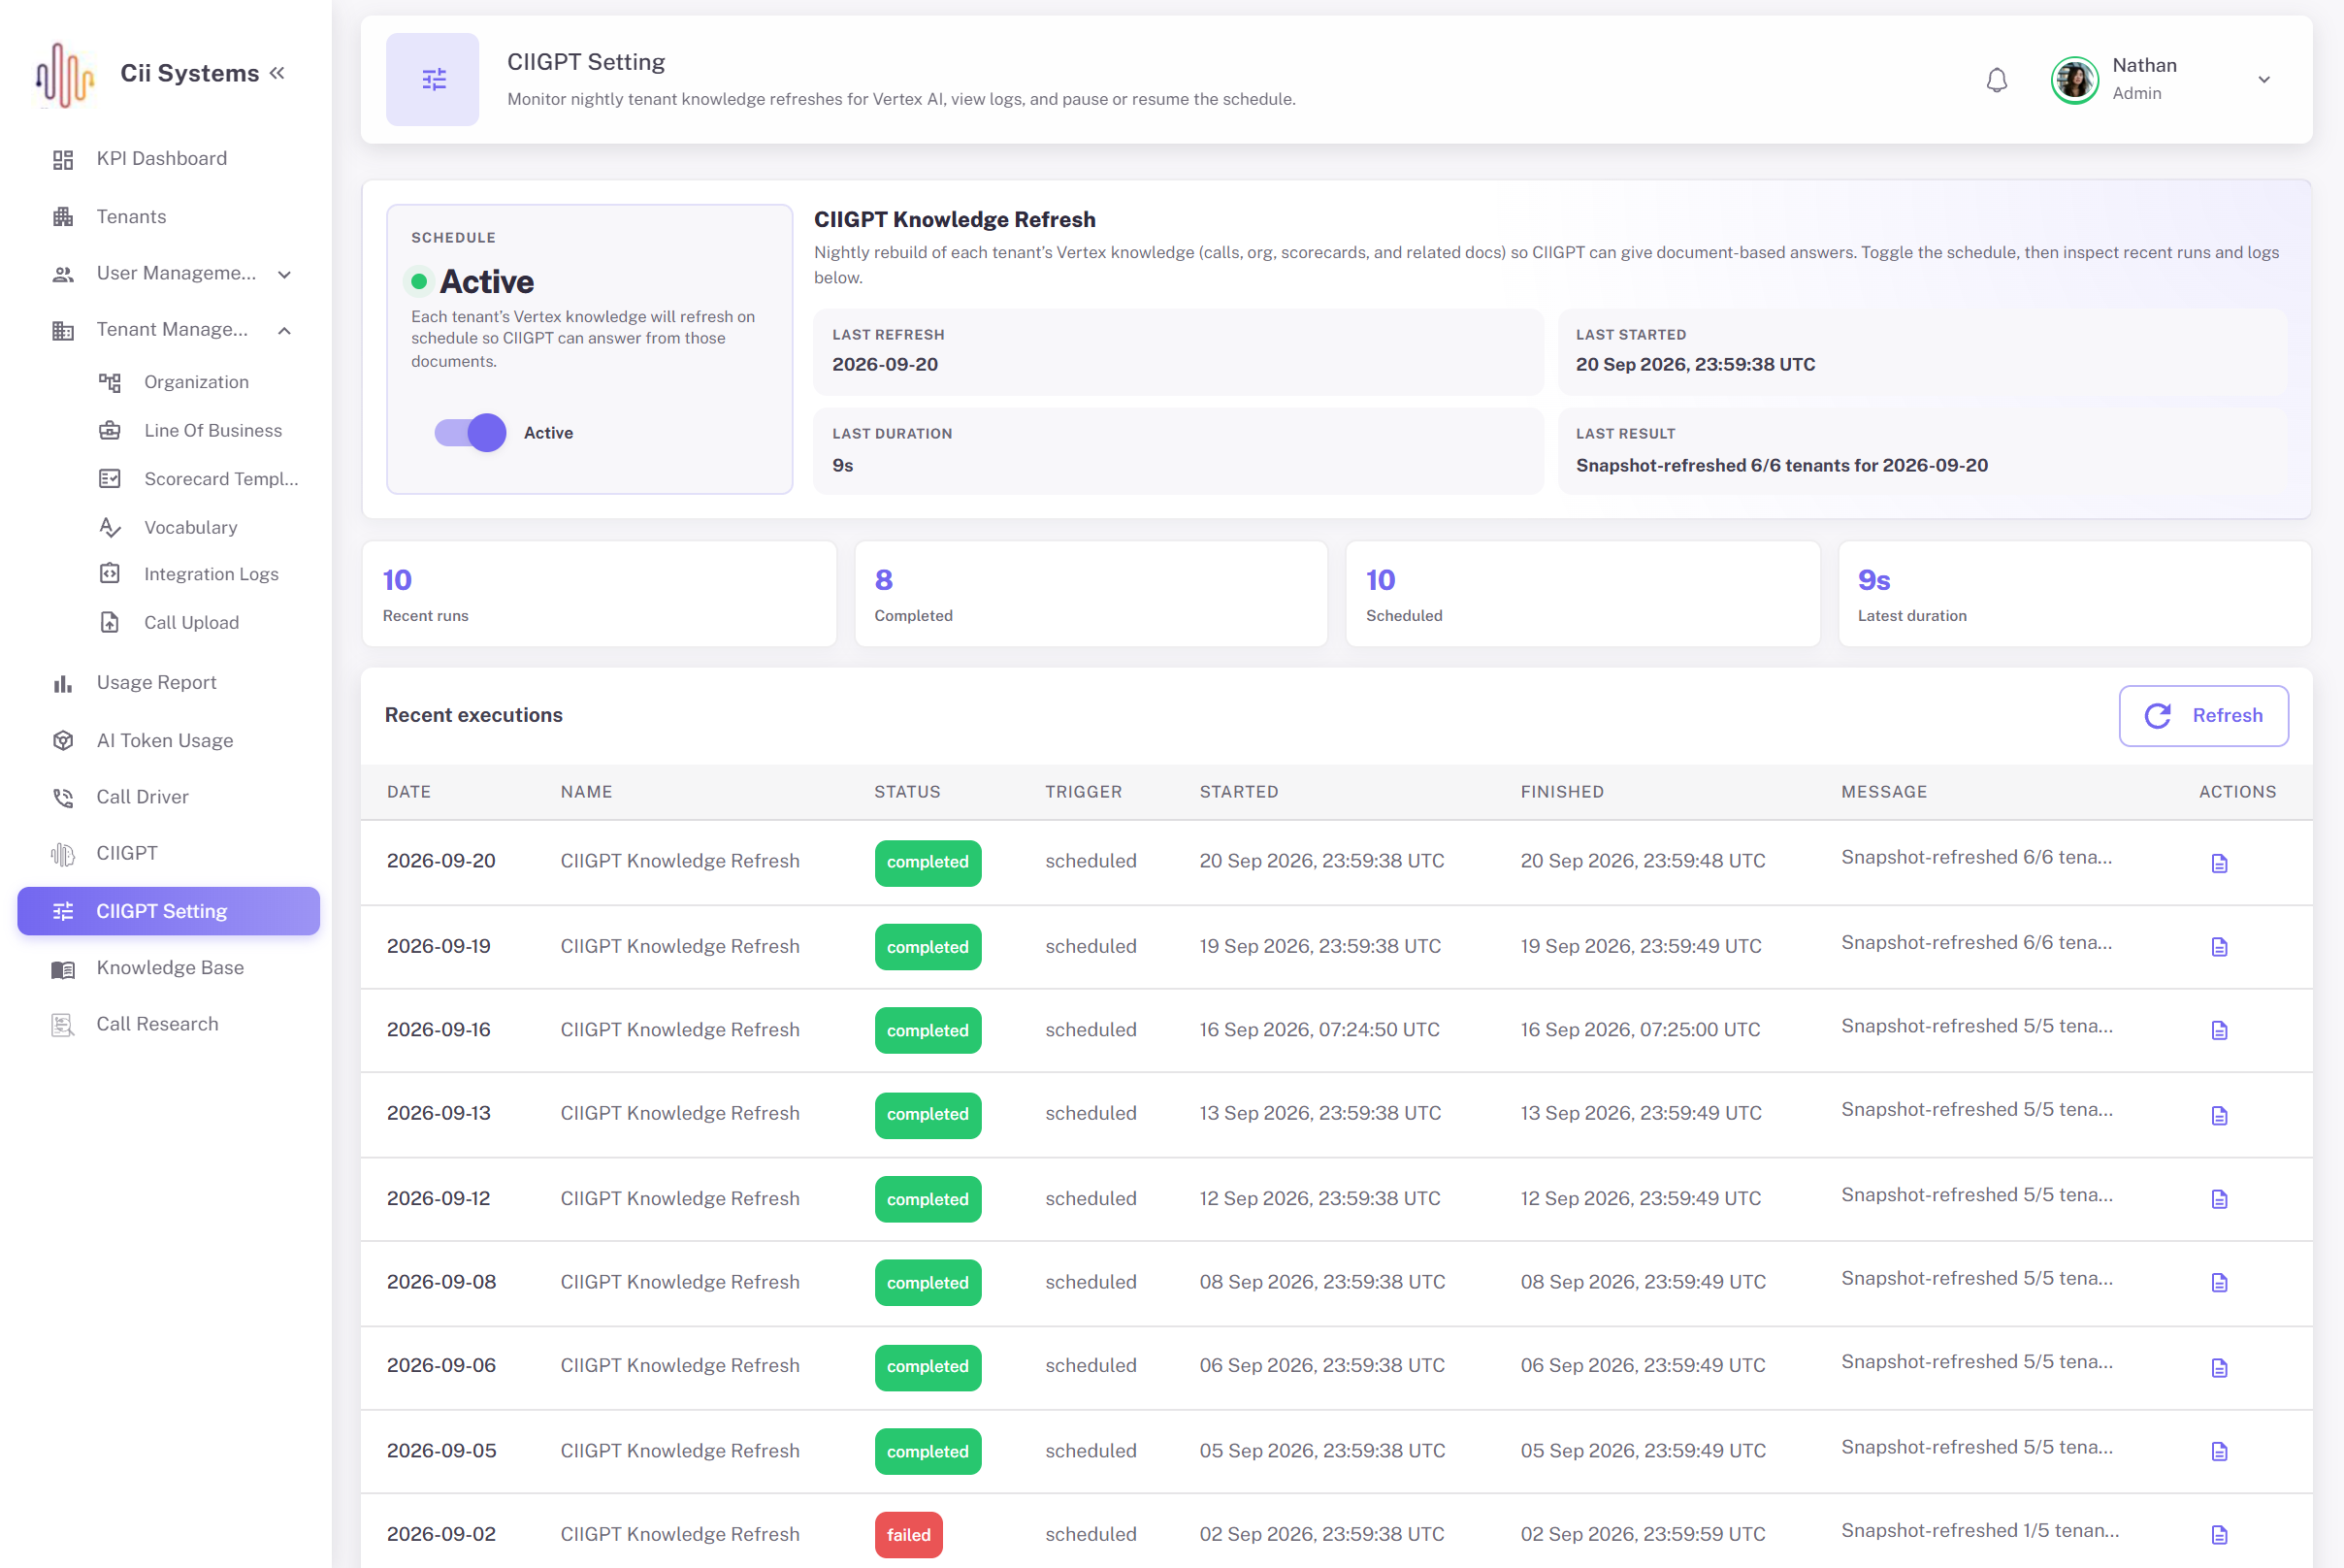Click the KPI Dashboard grid icon

[x=63, y=160]
